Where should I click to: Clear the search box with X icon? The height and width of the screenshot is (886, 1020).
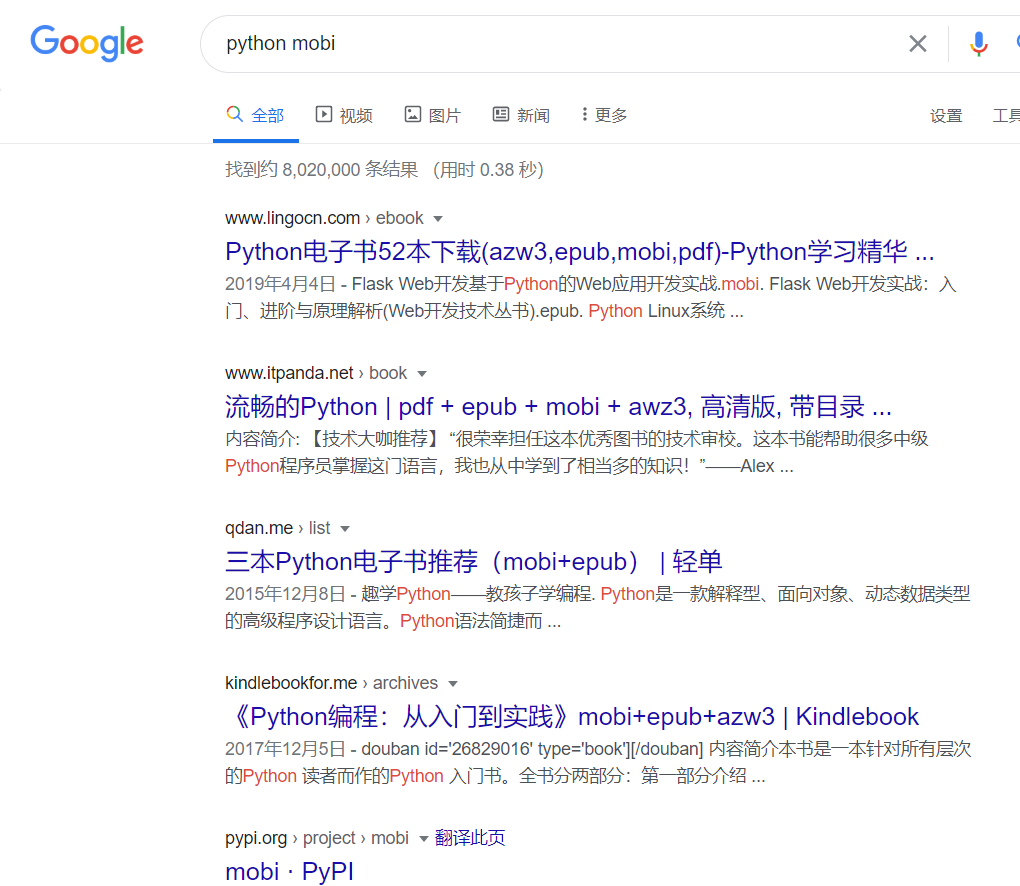[918, 44]
